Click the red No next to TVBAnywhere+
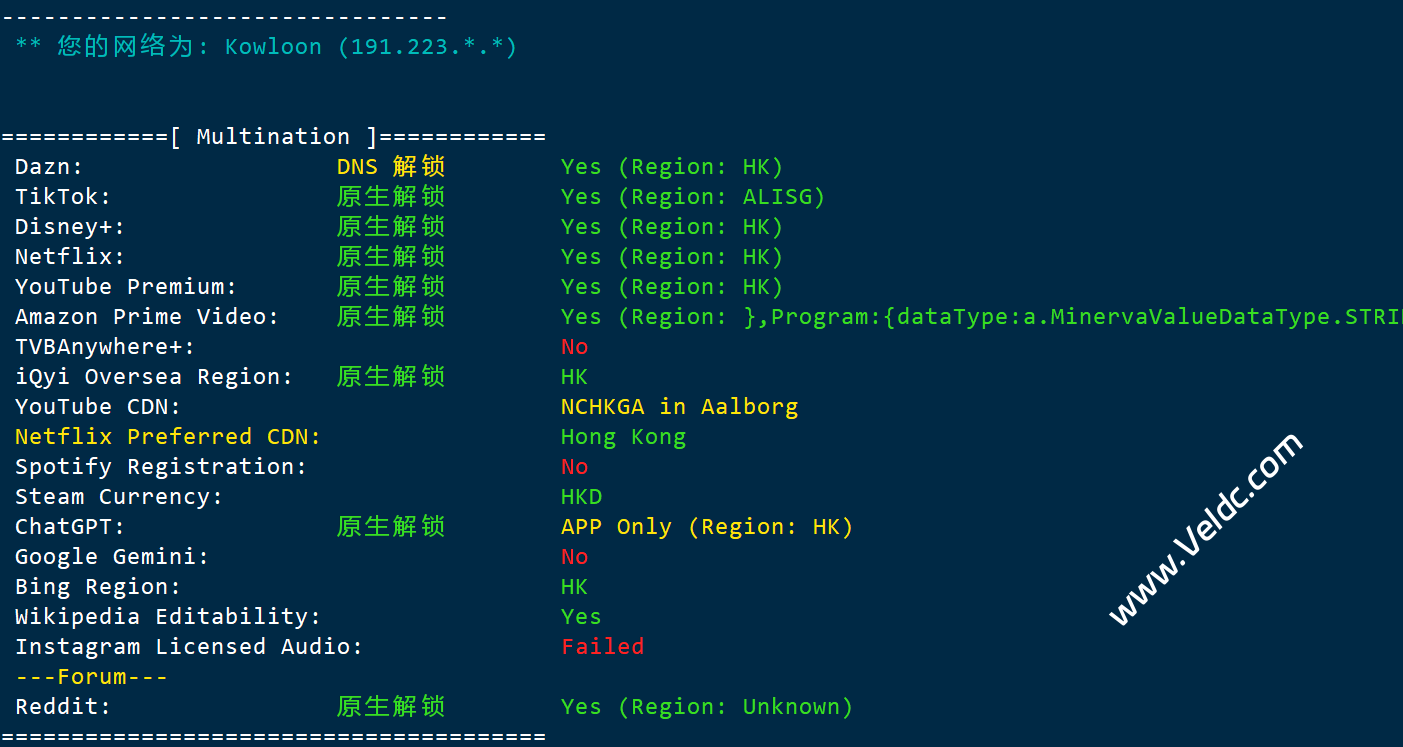1403x747 pixels. click(x=575, y=347)
